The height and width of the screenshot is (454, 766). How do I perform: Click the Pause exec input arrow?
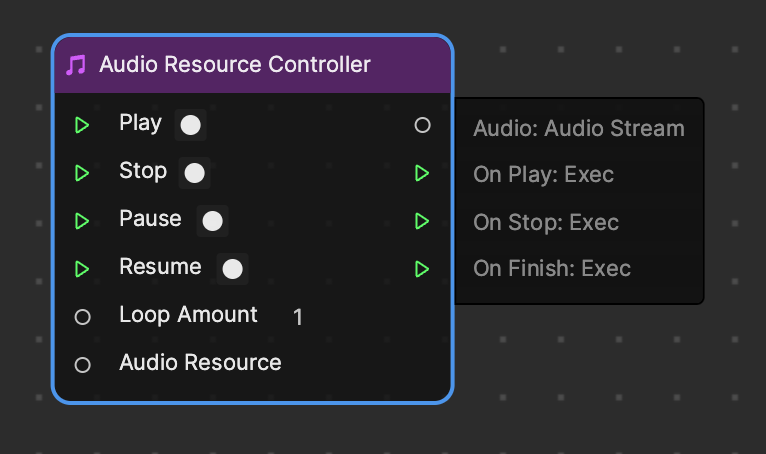(x=82, y=220)
